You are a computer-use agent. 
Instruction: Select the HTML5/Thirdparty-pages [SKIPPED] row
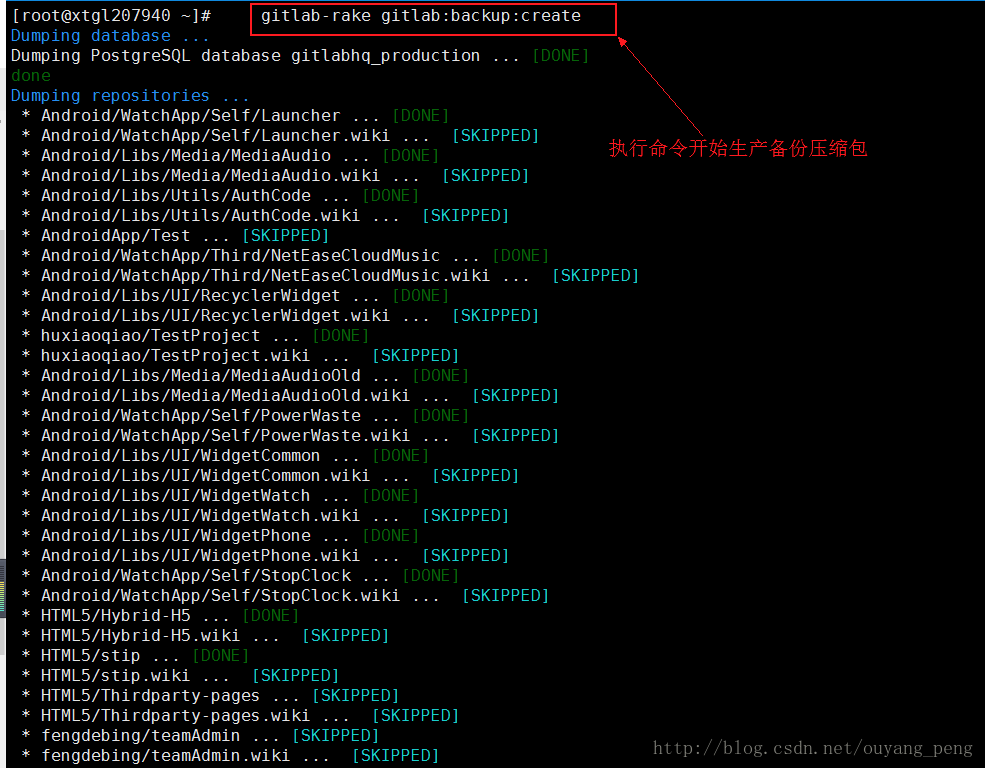click(x=210, y=696)
